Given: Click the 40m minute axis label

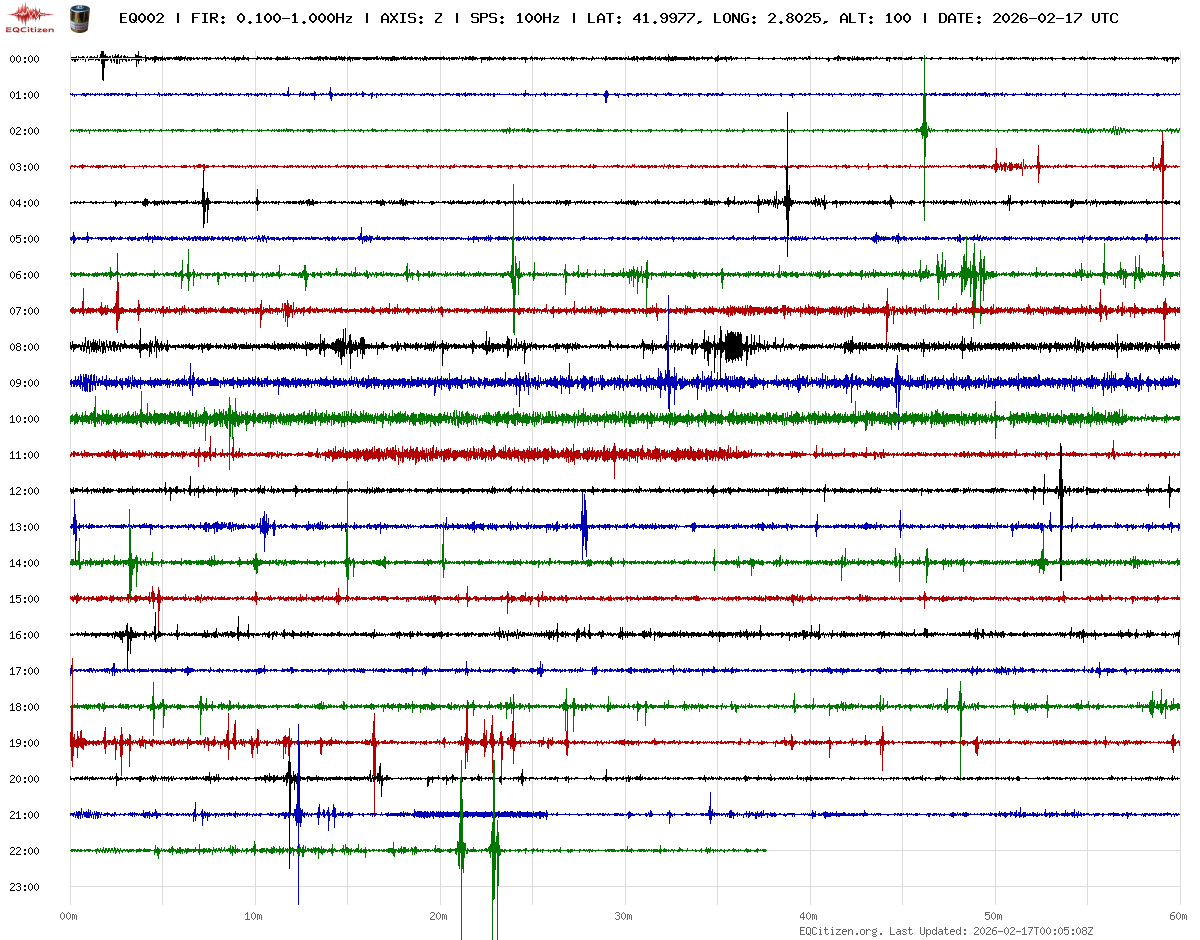Looking at the screenshot, I should click(809, 916).
